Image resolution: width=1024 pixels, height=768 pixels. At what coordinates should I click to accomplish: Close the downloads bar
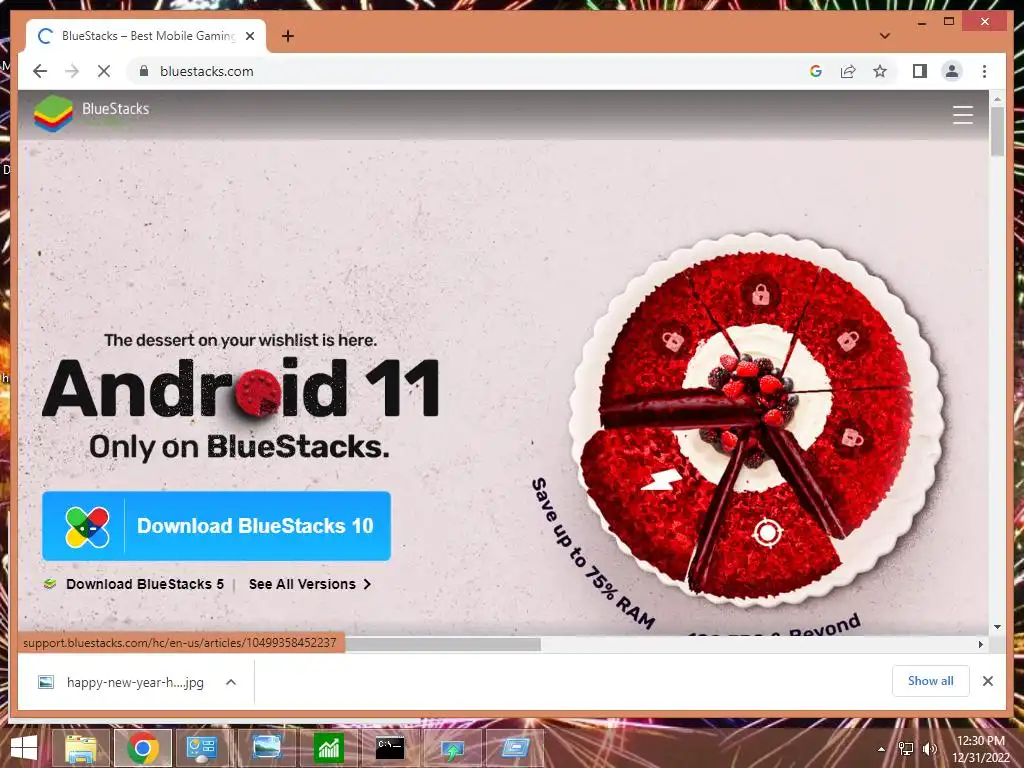987,681
